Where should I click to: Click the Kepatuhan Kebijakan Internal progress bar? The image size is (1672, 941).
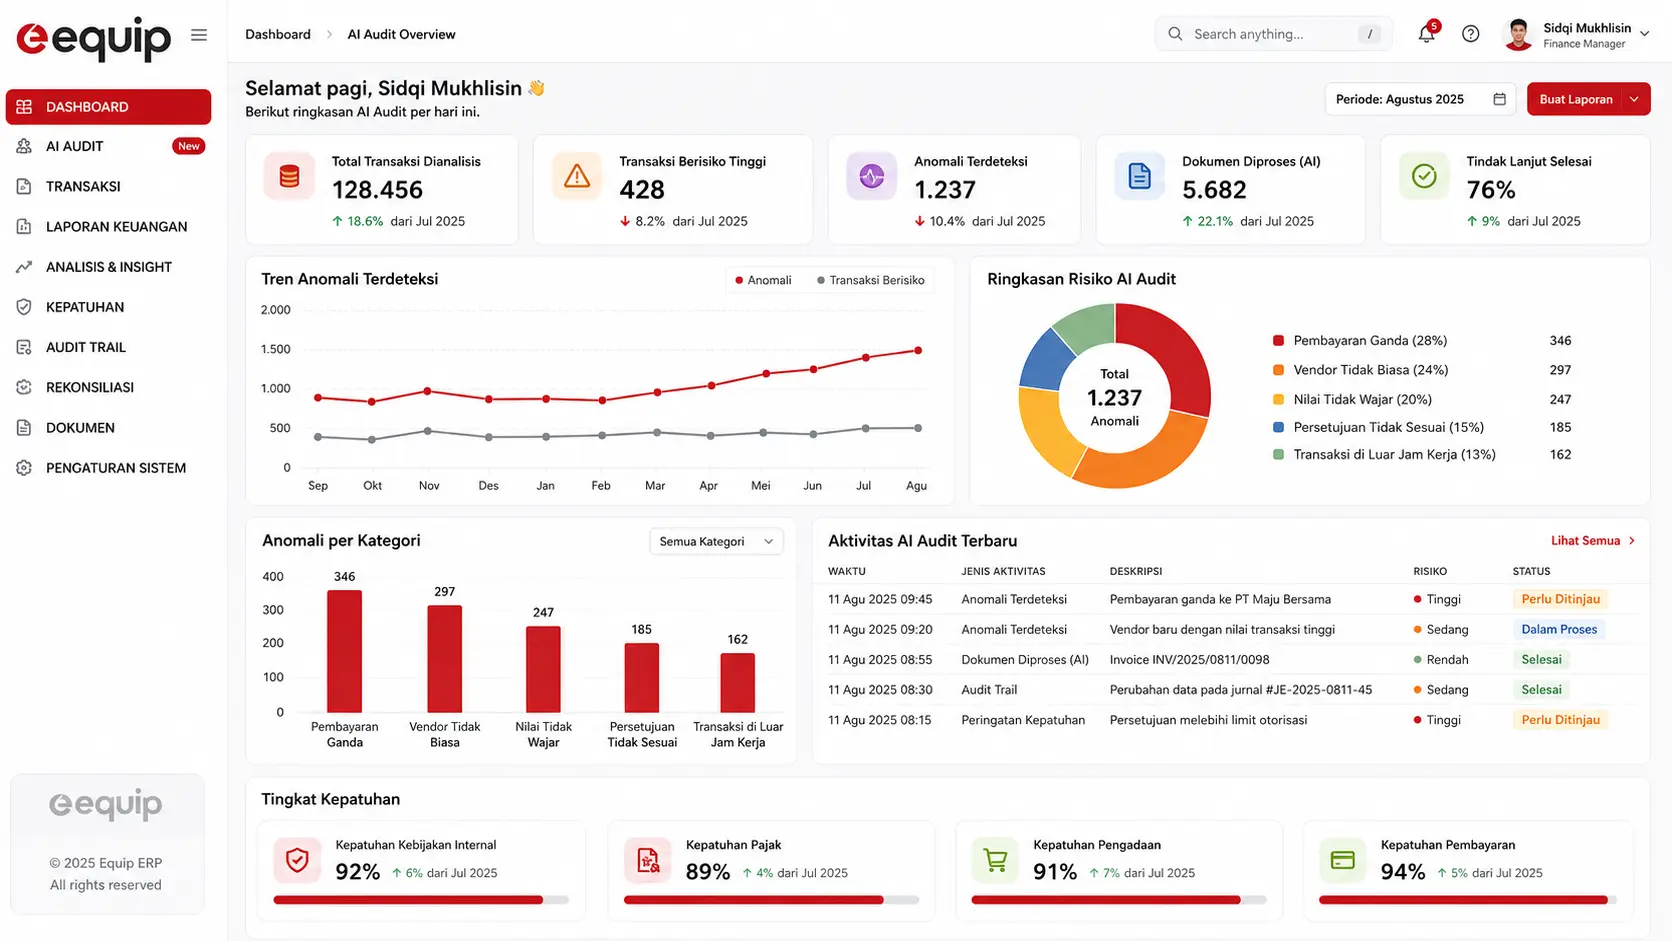point(421,900)
